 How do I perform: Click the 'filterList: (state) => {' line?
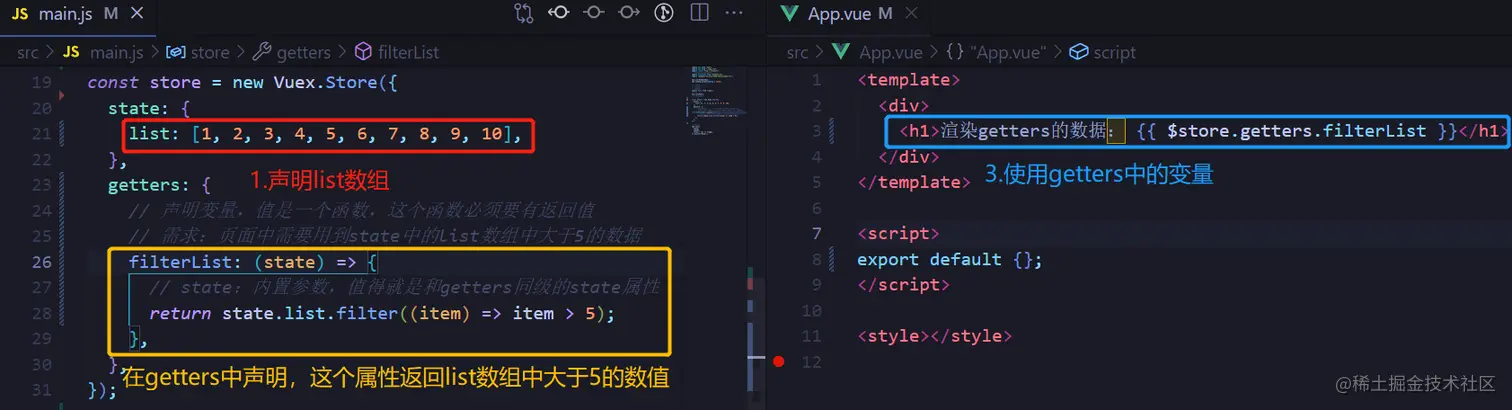click(x=253, y=262)
